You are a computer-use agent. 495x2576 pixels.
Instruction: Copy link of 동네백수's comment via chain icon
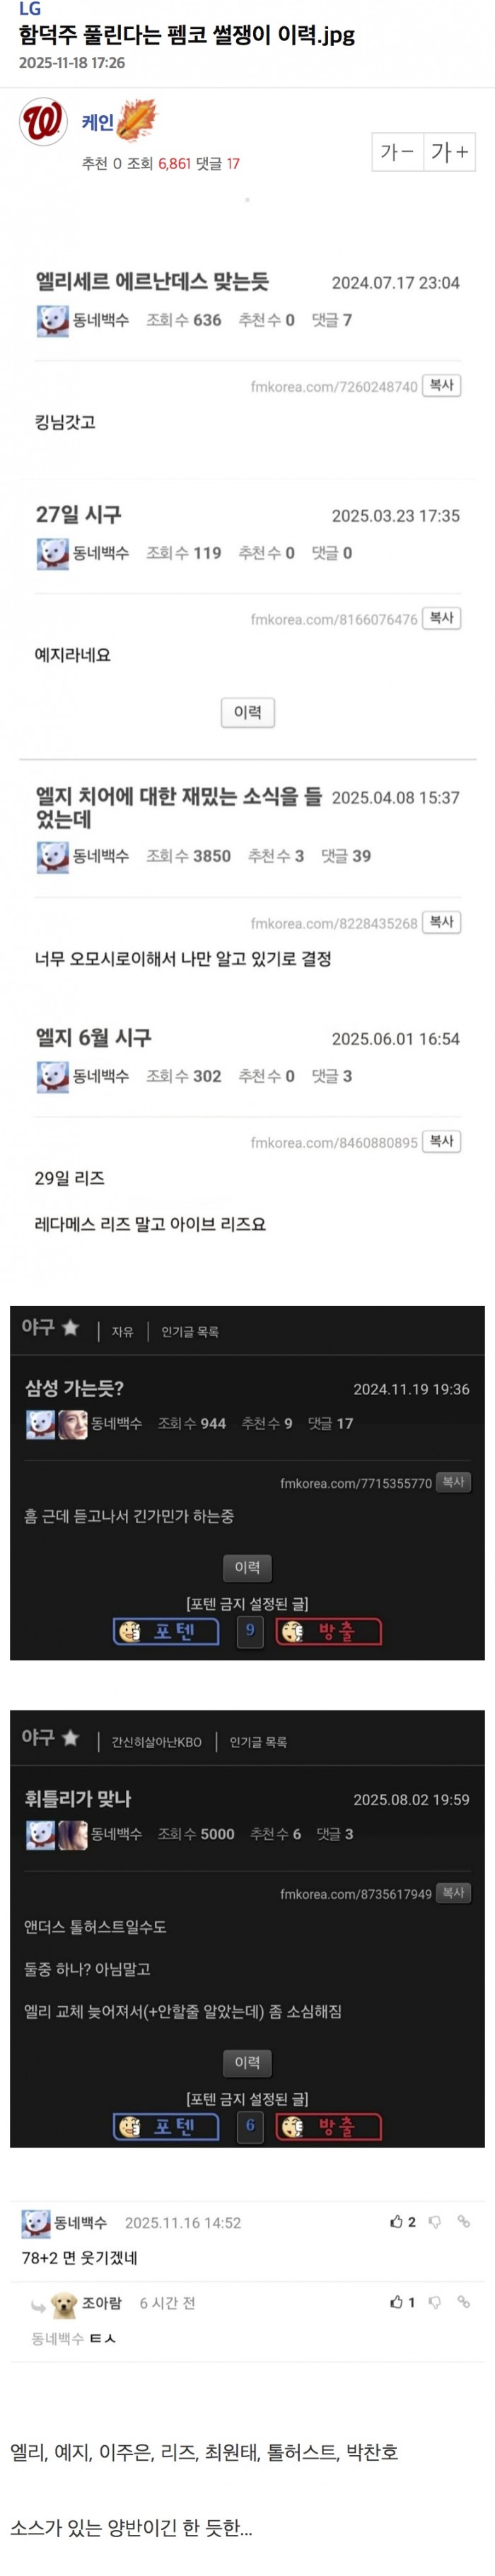464,2222
